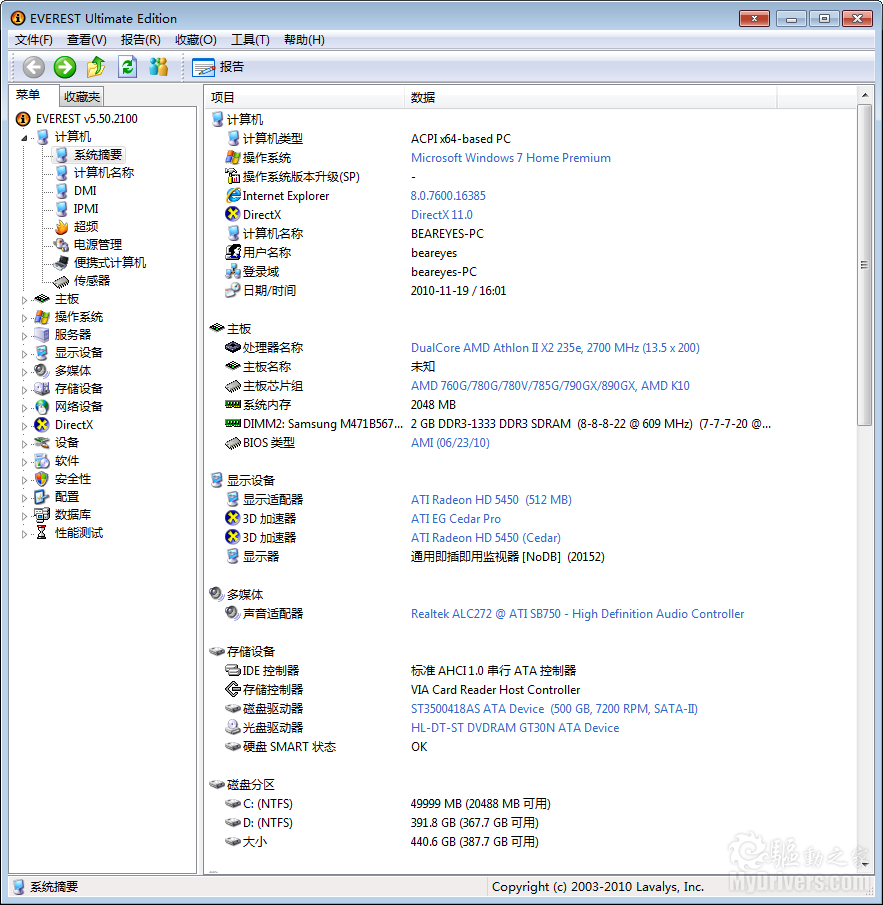Click the Refresh toolbar icon

[x=127, y=67]
